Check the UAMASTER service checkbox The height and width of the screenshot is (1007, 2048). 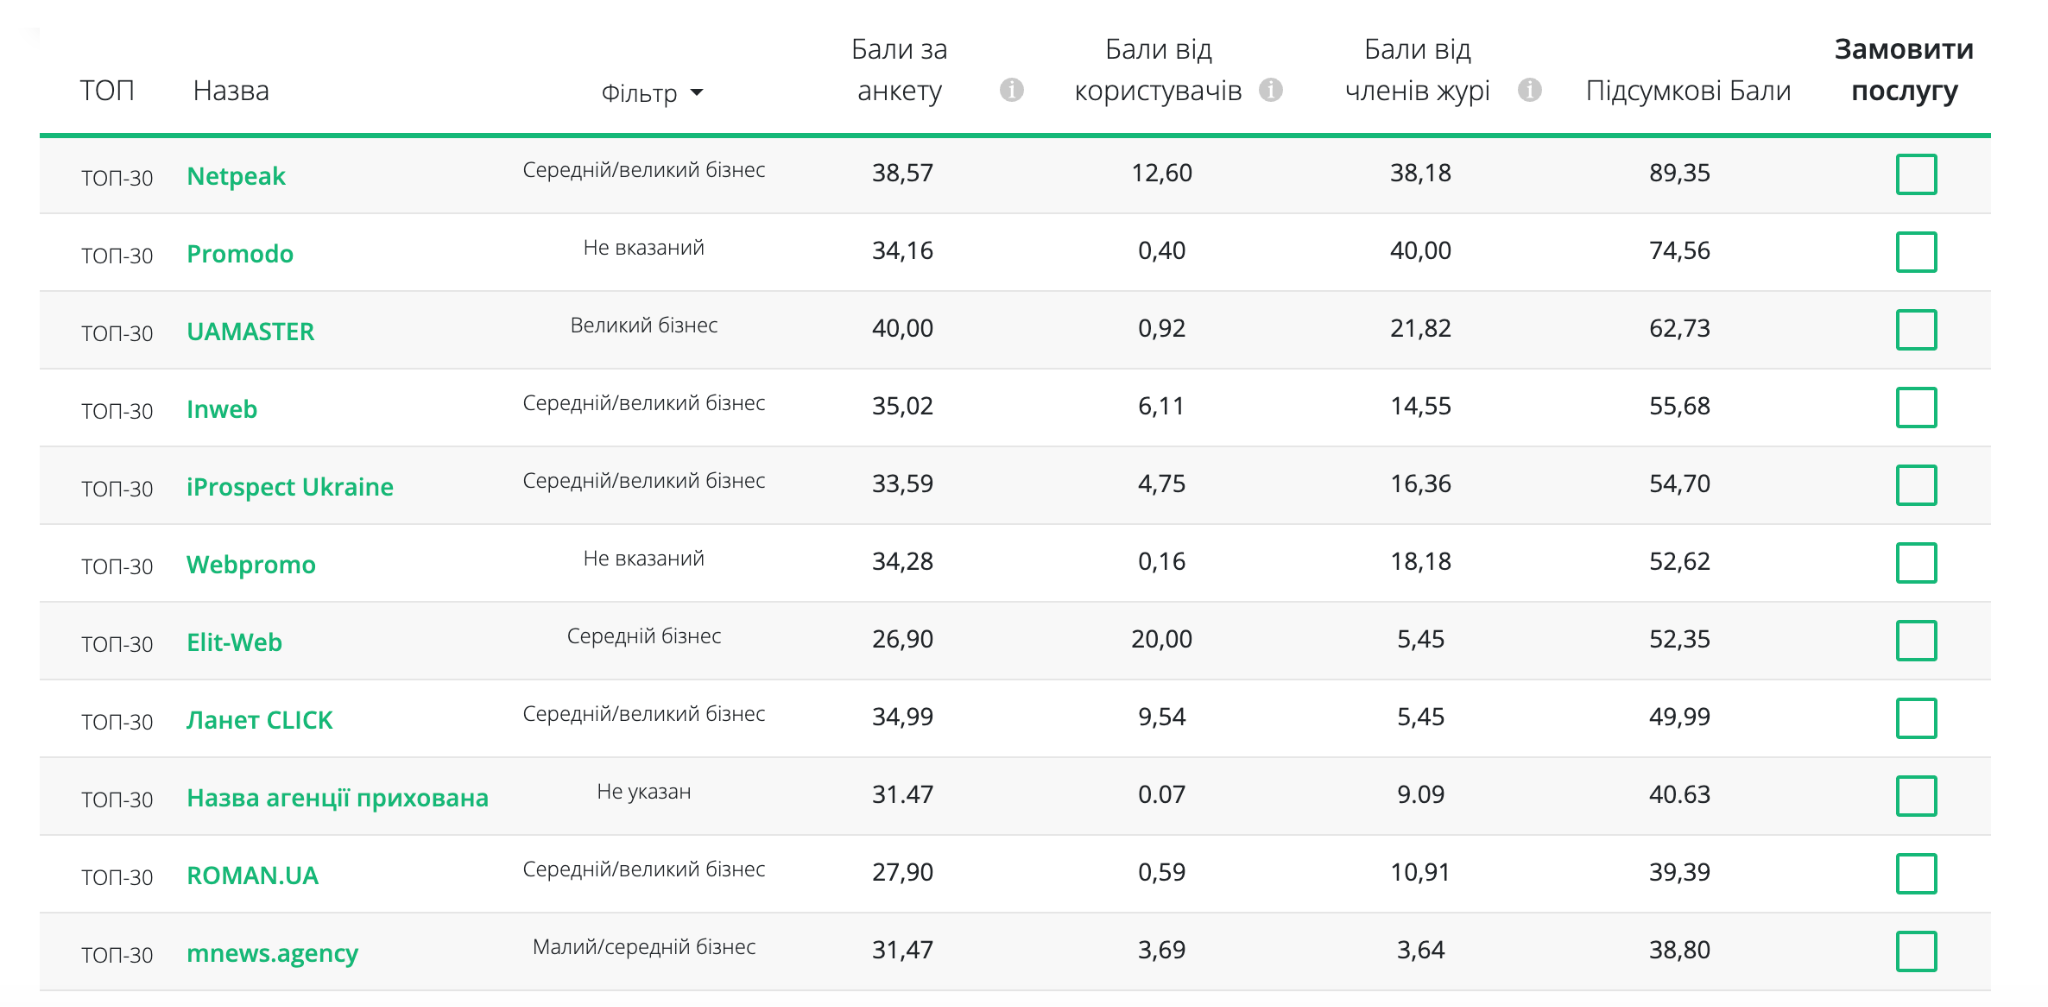coord(1916,330)
